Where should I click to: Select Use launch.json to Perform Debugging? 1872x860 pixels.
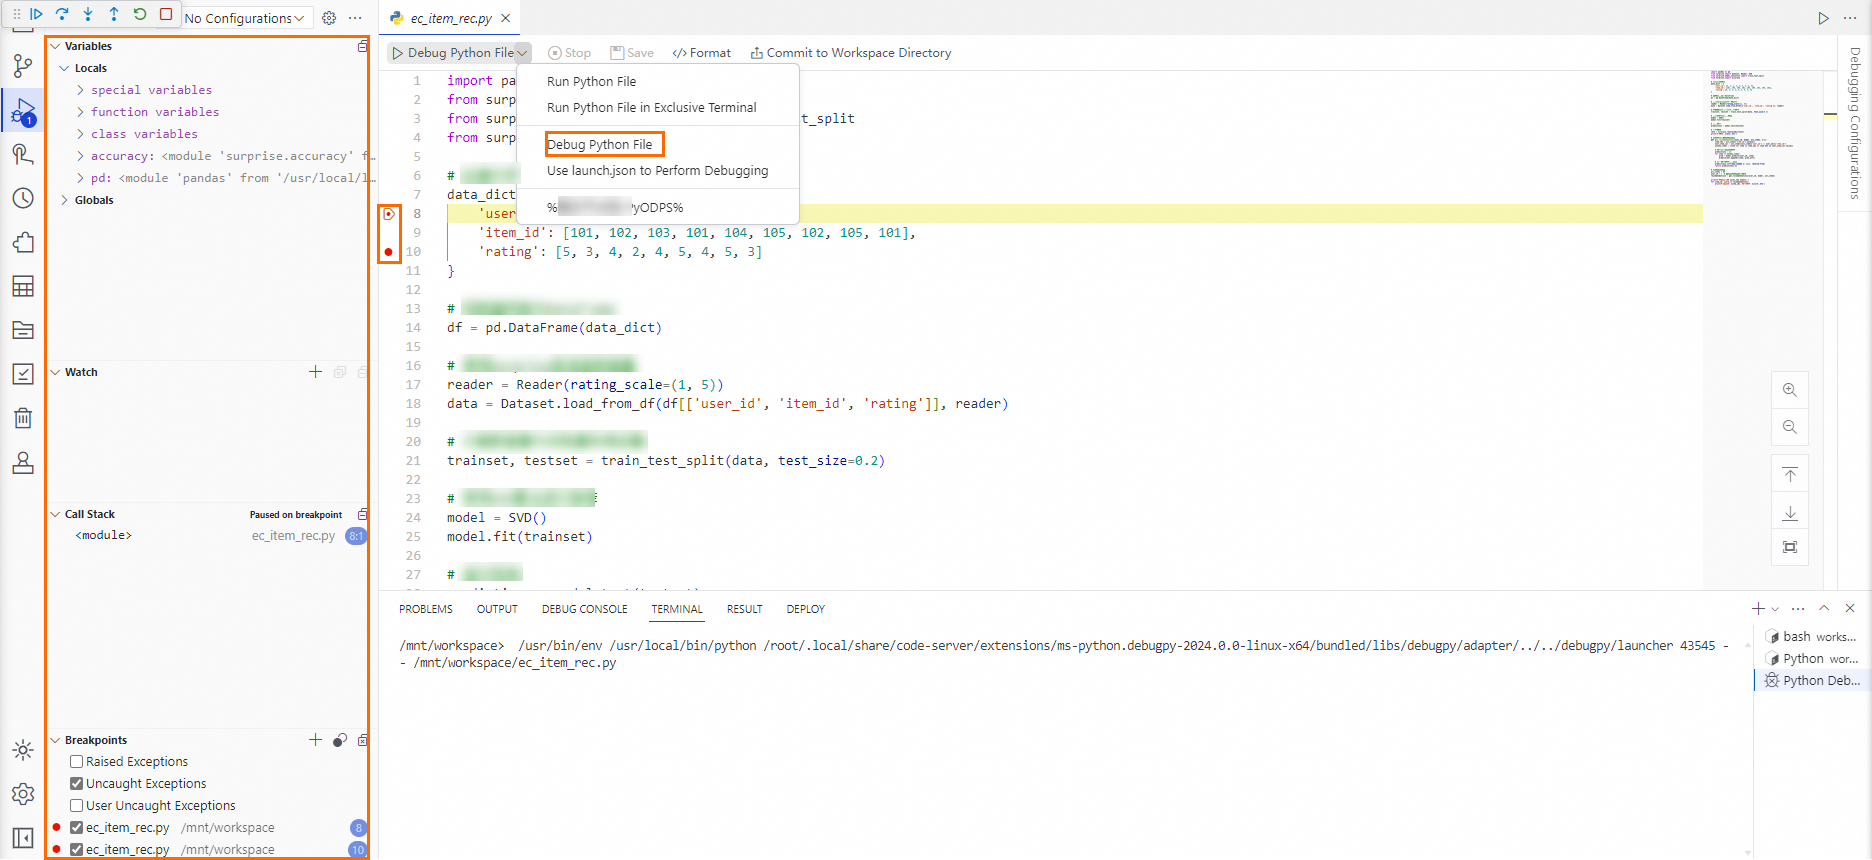coord(657,171)
